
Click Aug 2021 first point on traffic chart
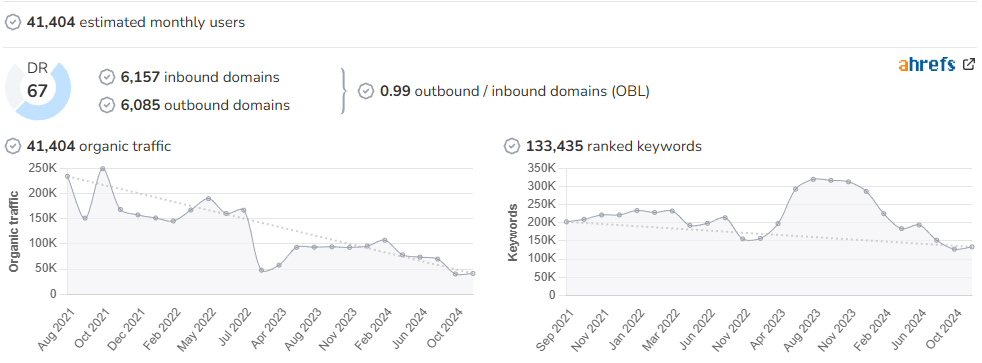click(x=67, y=176)
